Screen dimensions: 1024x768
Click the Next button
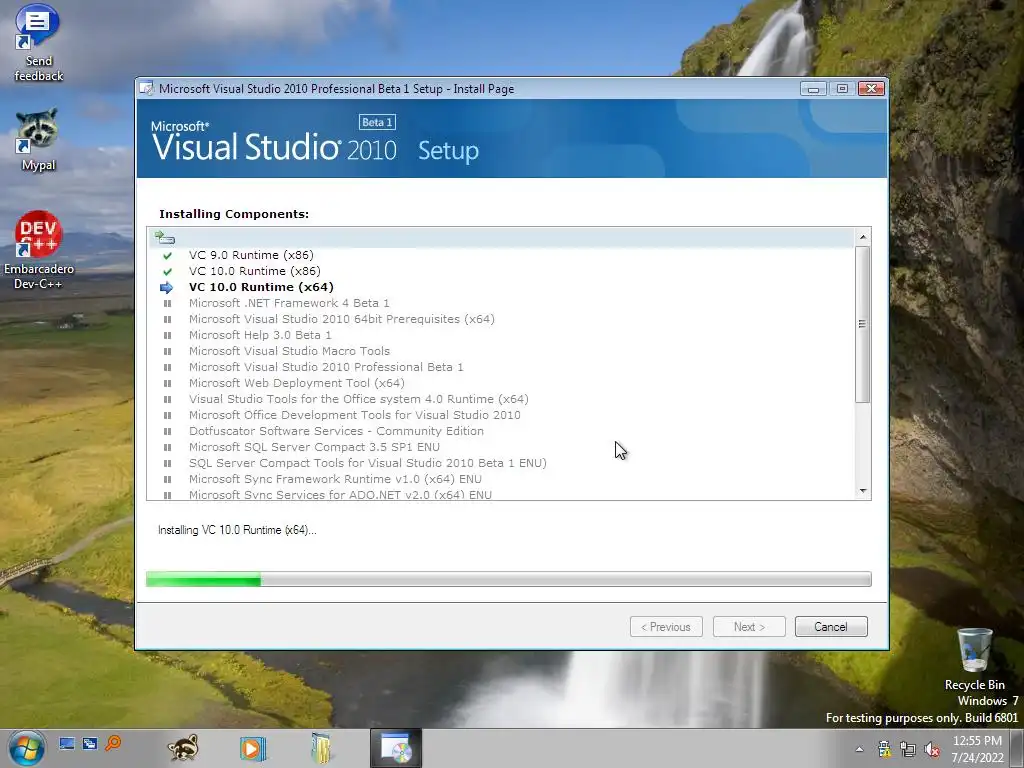[x=749, y=627]
